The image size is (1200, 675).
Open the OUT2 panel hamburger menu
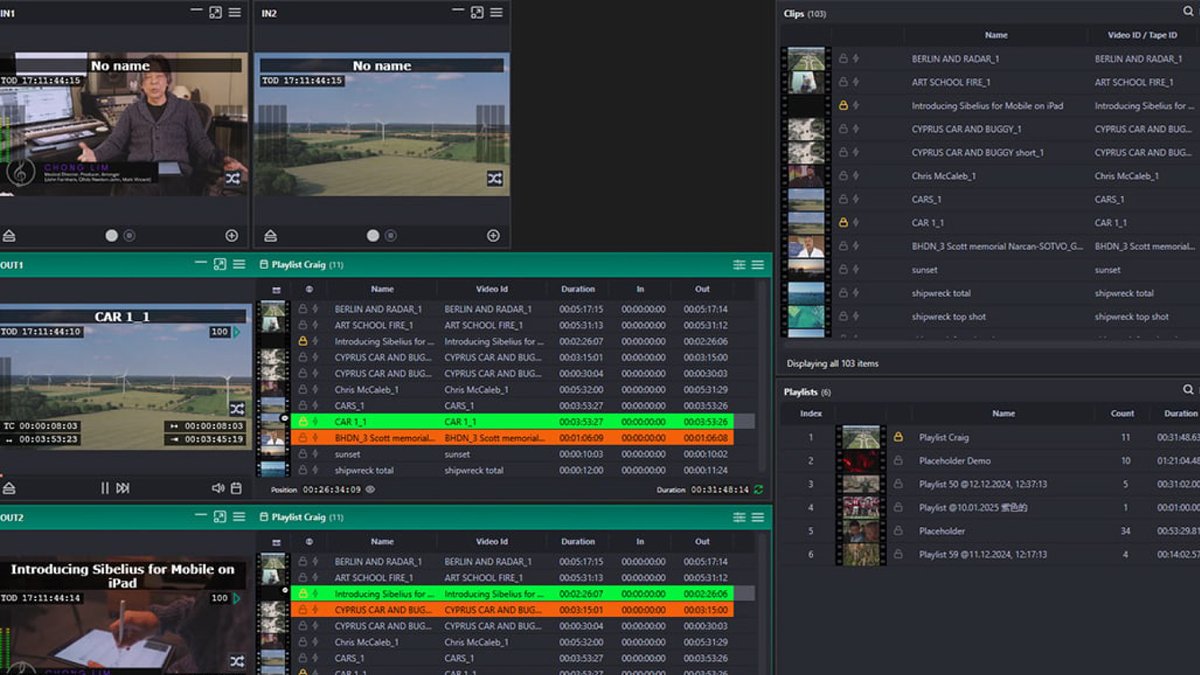[x=239, y=516]
